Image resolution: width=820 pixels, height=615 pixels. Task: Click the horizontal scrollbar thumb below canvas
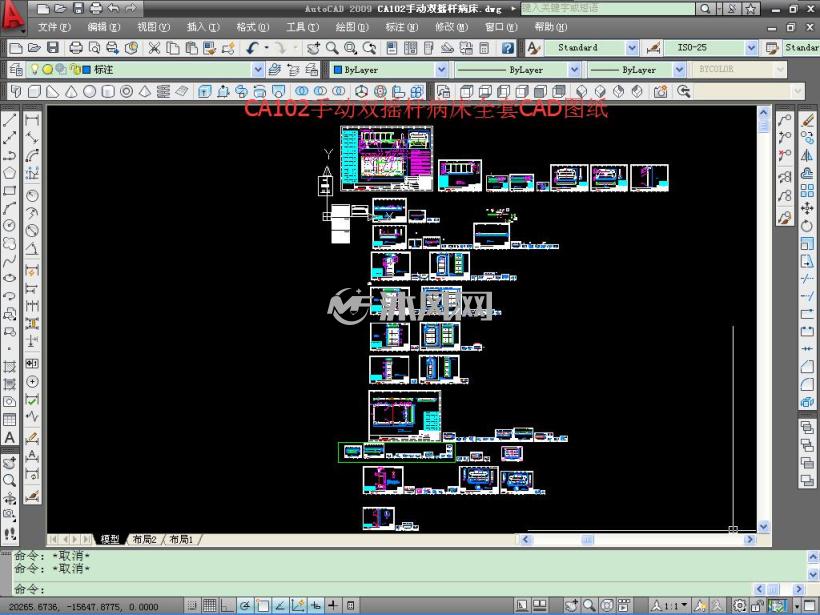click(588, 539)
